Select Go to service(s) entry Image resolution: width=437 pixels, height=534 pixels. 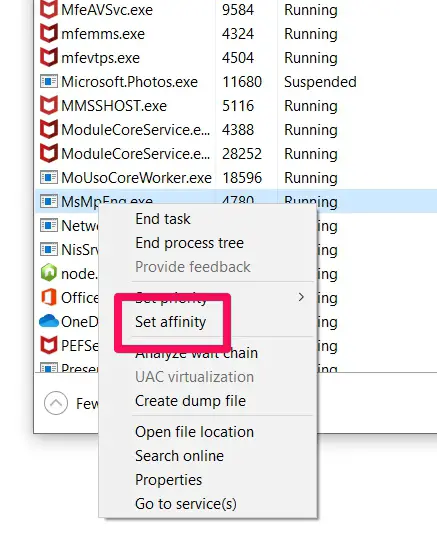186,504
